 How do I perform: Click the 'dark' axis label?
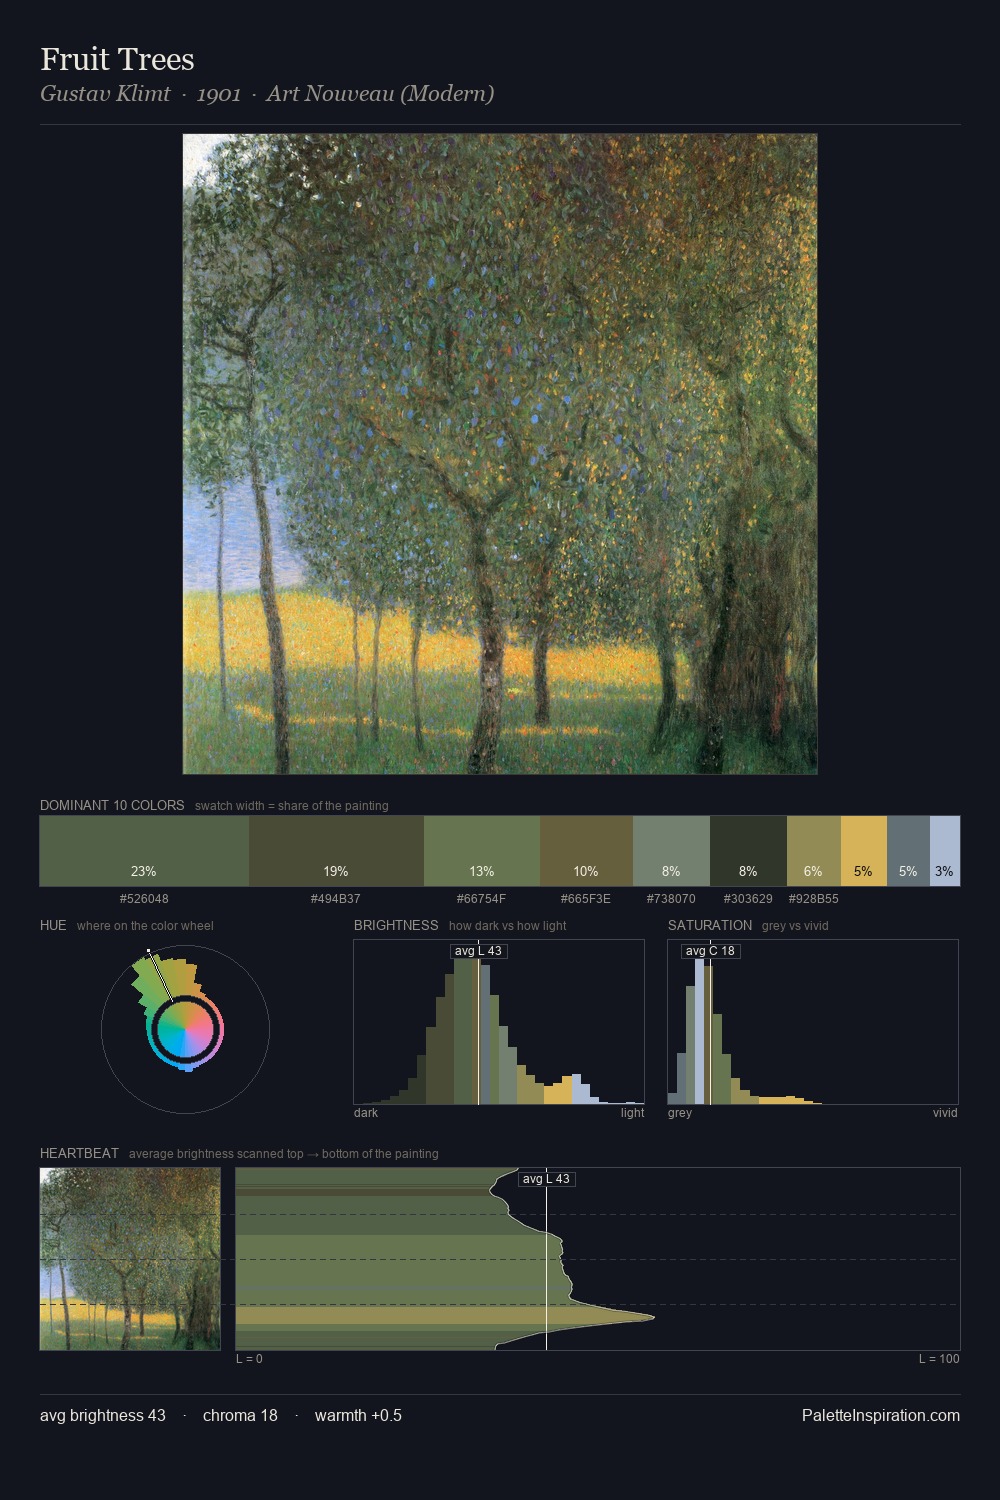point(366,1113)
